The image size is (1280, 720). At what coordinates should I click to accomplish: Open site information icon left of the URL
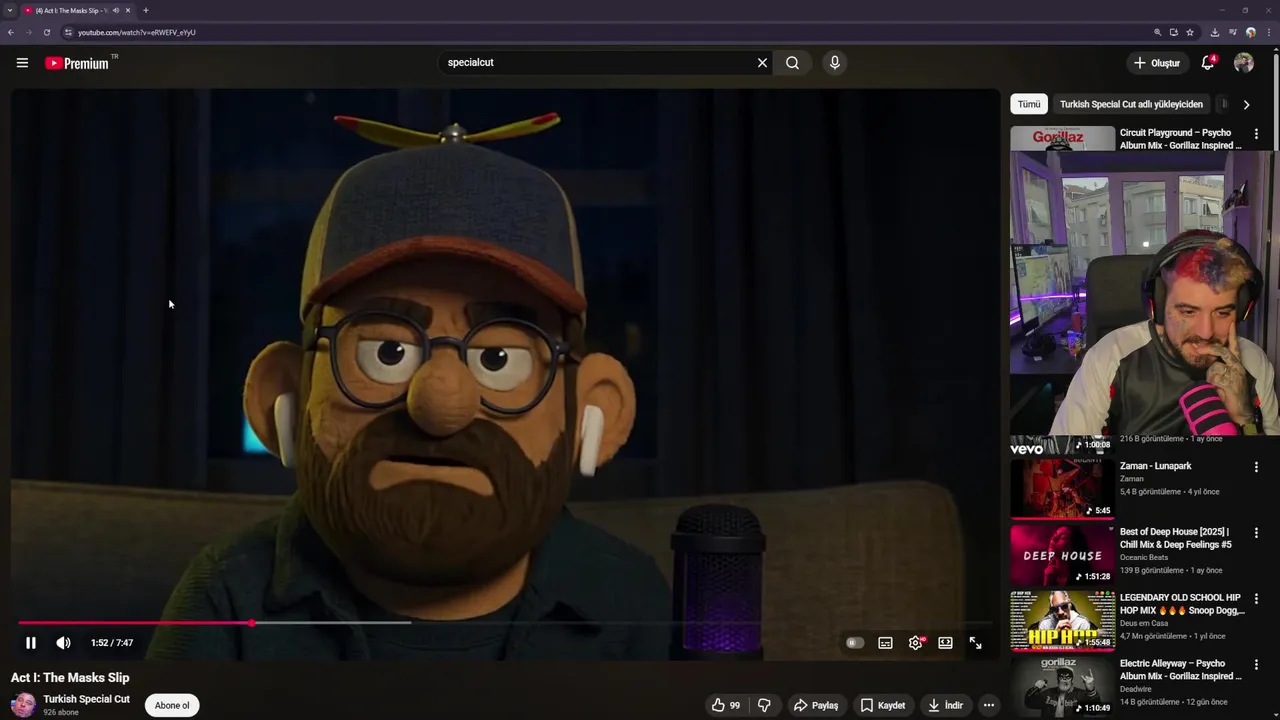click(x=68, y=32)
